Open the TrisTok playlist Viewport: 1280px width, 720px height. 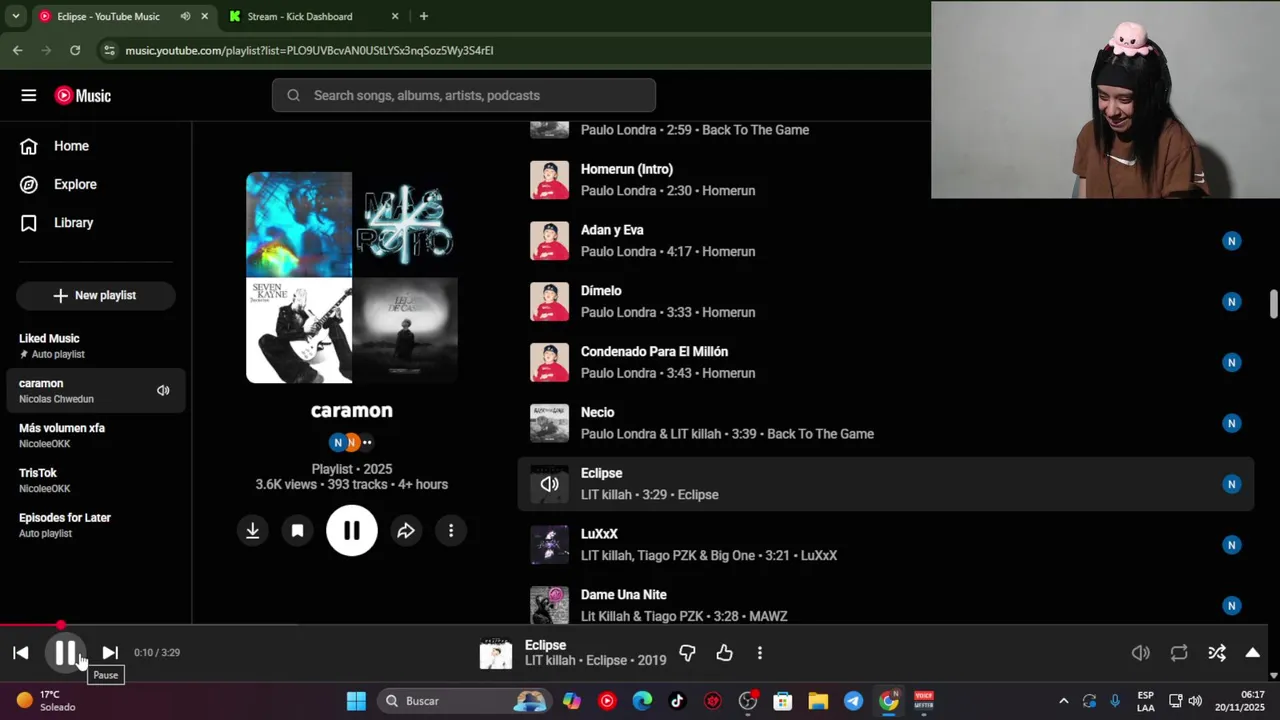pyautogui.click(x=95, y=480)
